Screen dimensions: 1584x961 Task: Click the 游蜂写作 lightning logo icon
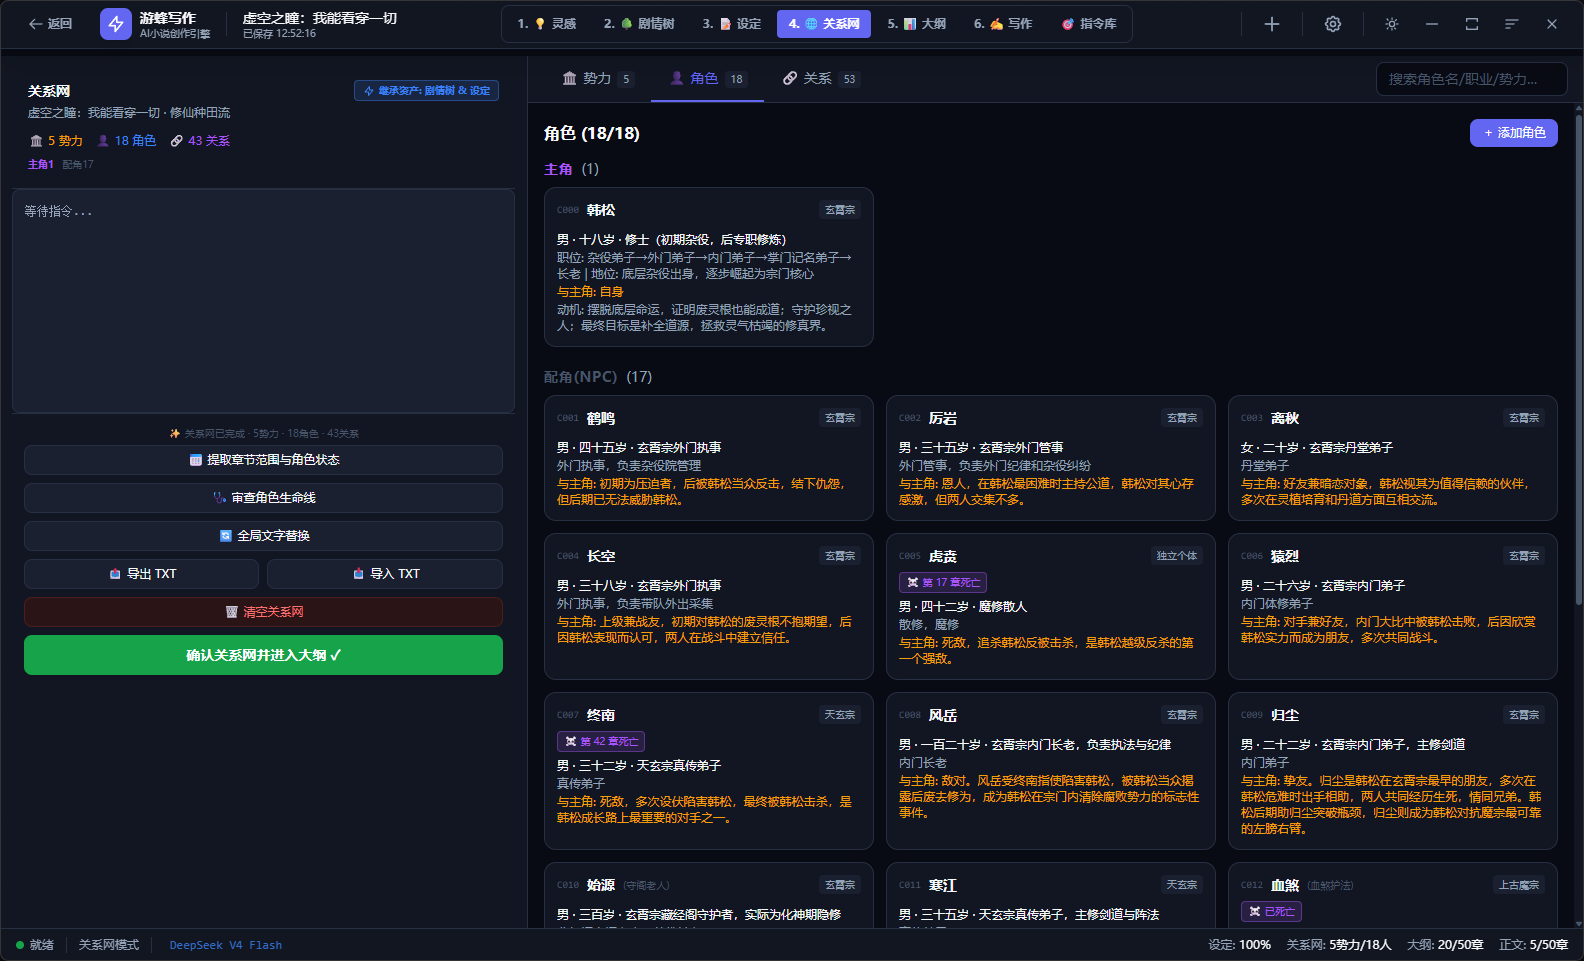pyautogui.click(x=116, y=24)
